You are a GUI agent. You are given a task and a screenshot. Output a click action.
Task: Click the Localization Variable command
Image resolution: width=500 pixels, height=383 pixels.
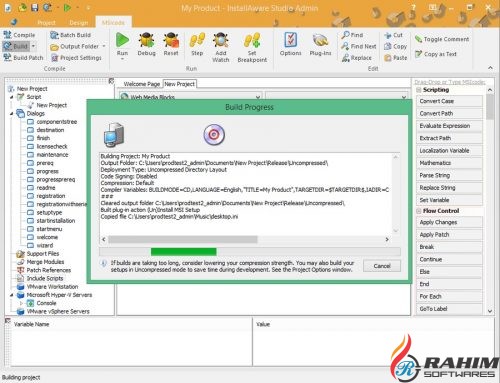(449, 151)
